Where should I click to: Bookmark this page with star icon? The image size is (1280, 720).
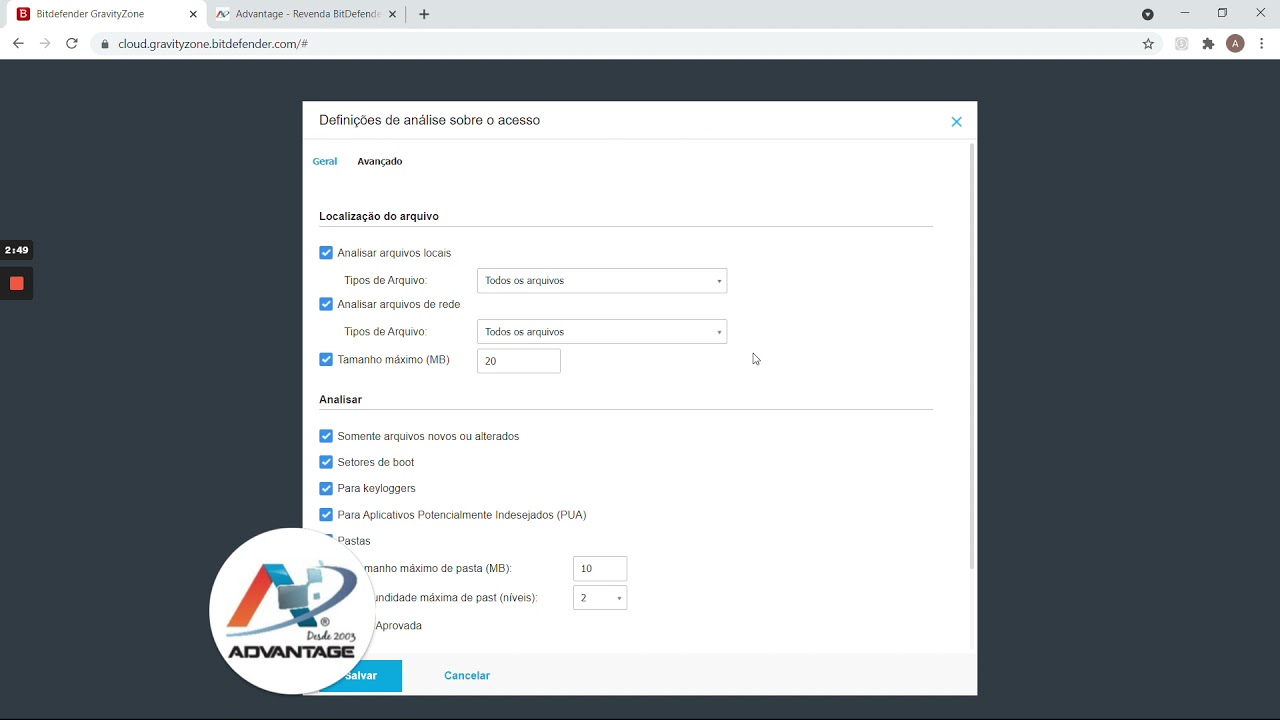(1148, 44)
